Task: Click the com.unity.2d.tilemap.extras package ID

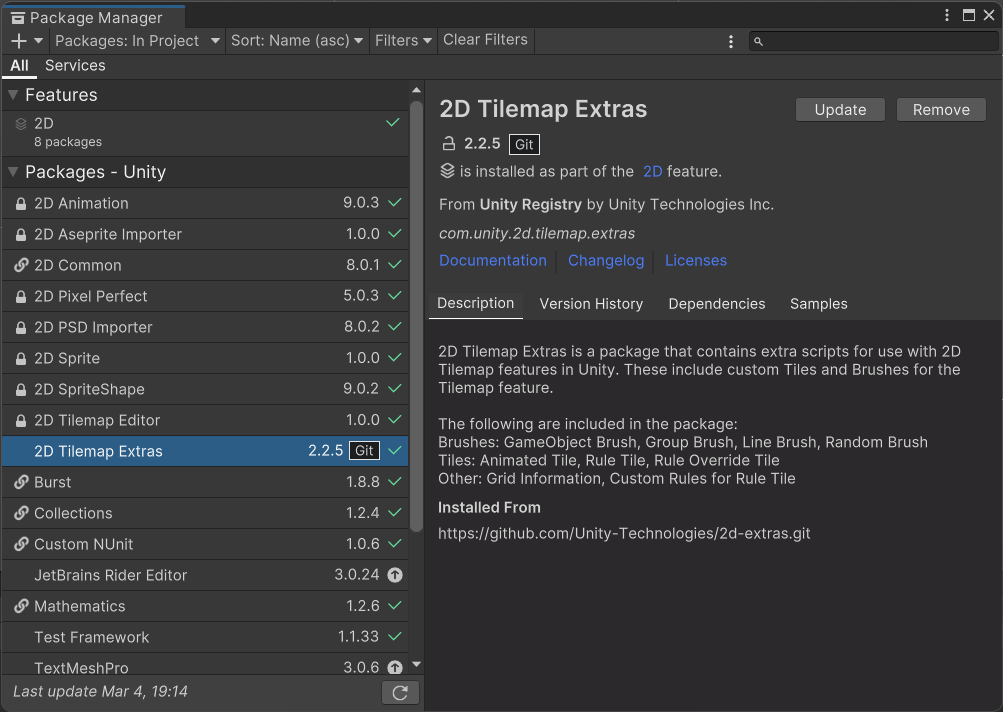Action: click(x=537, y=233)
